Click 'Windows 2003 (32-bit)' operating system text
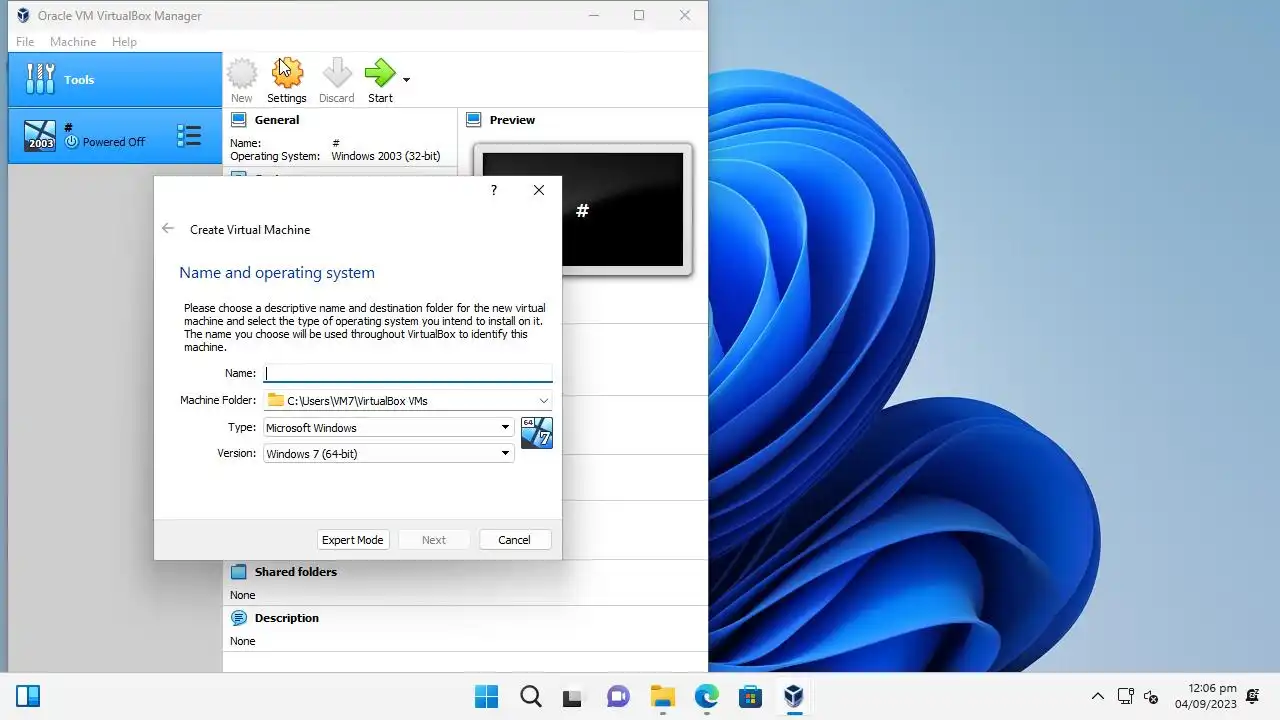Viewport: 1280px width, 720px height. point(386,157)
